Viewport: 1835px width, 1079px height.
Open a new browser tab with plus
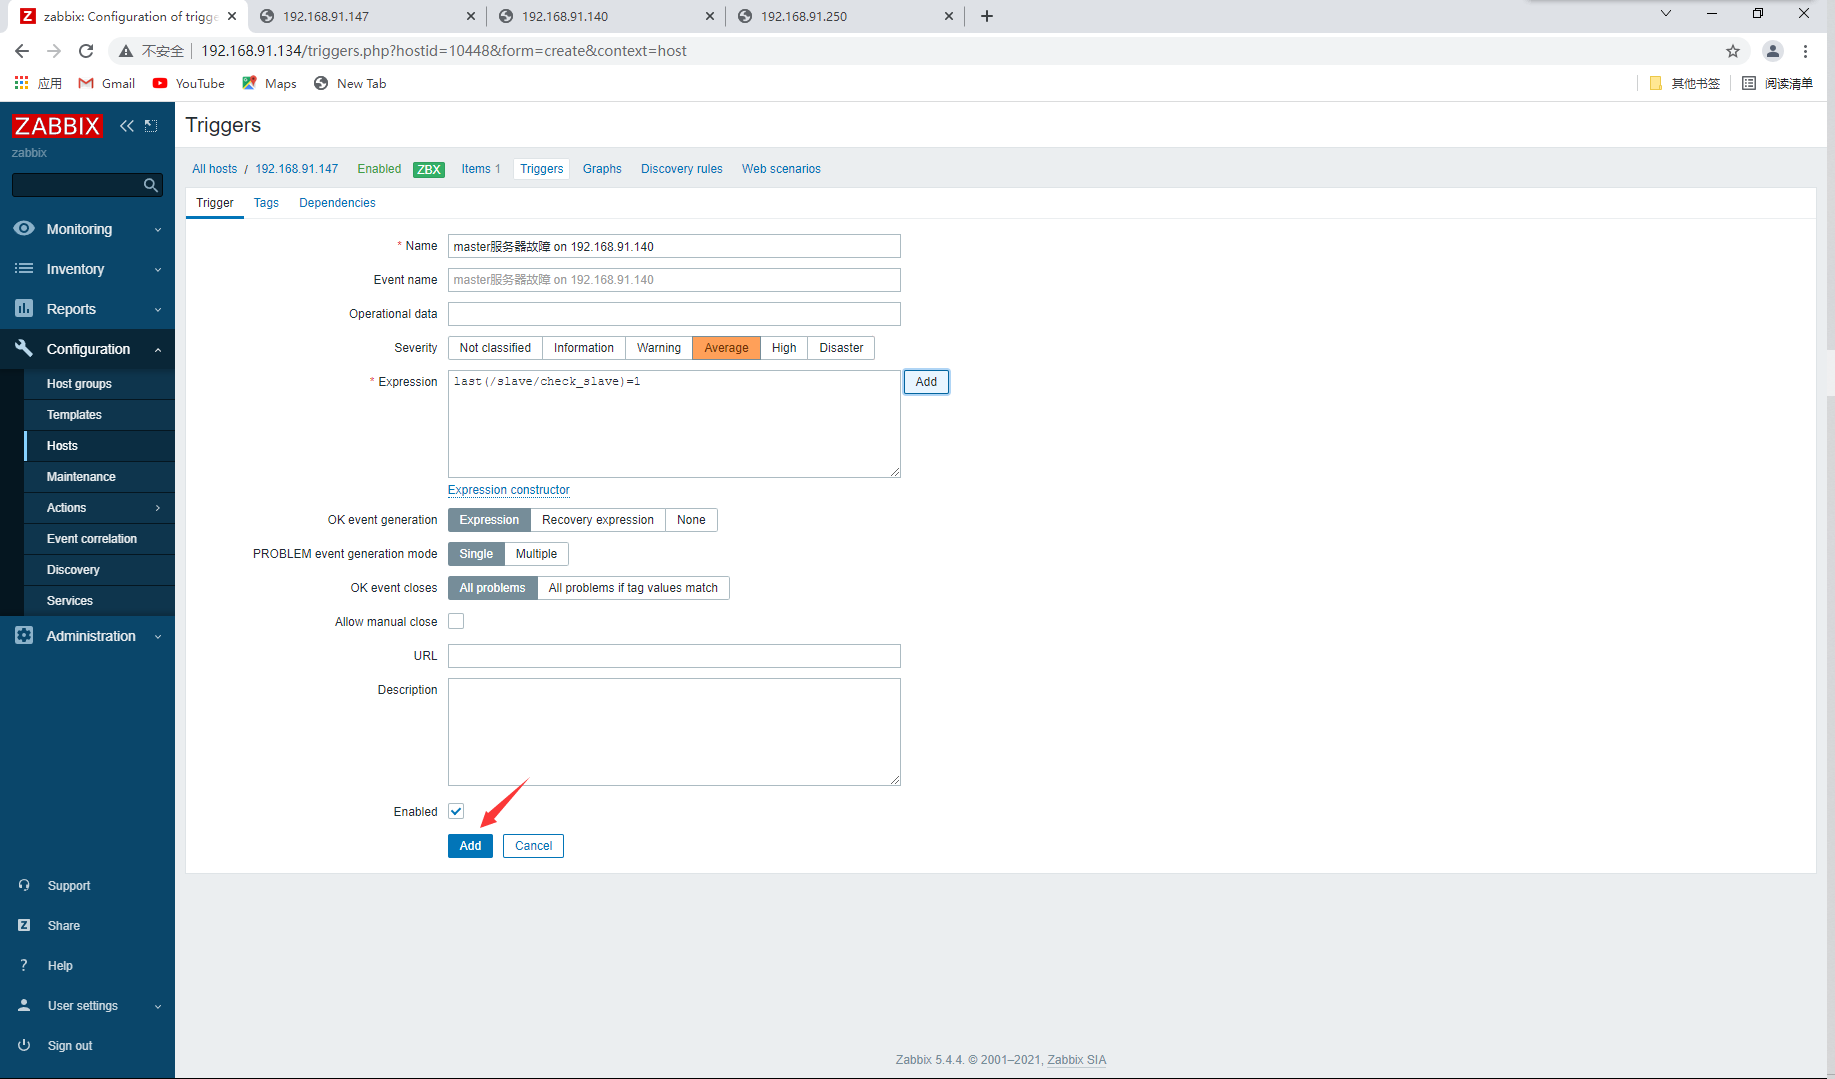(x=987, y=16)
